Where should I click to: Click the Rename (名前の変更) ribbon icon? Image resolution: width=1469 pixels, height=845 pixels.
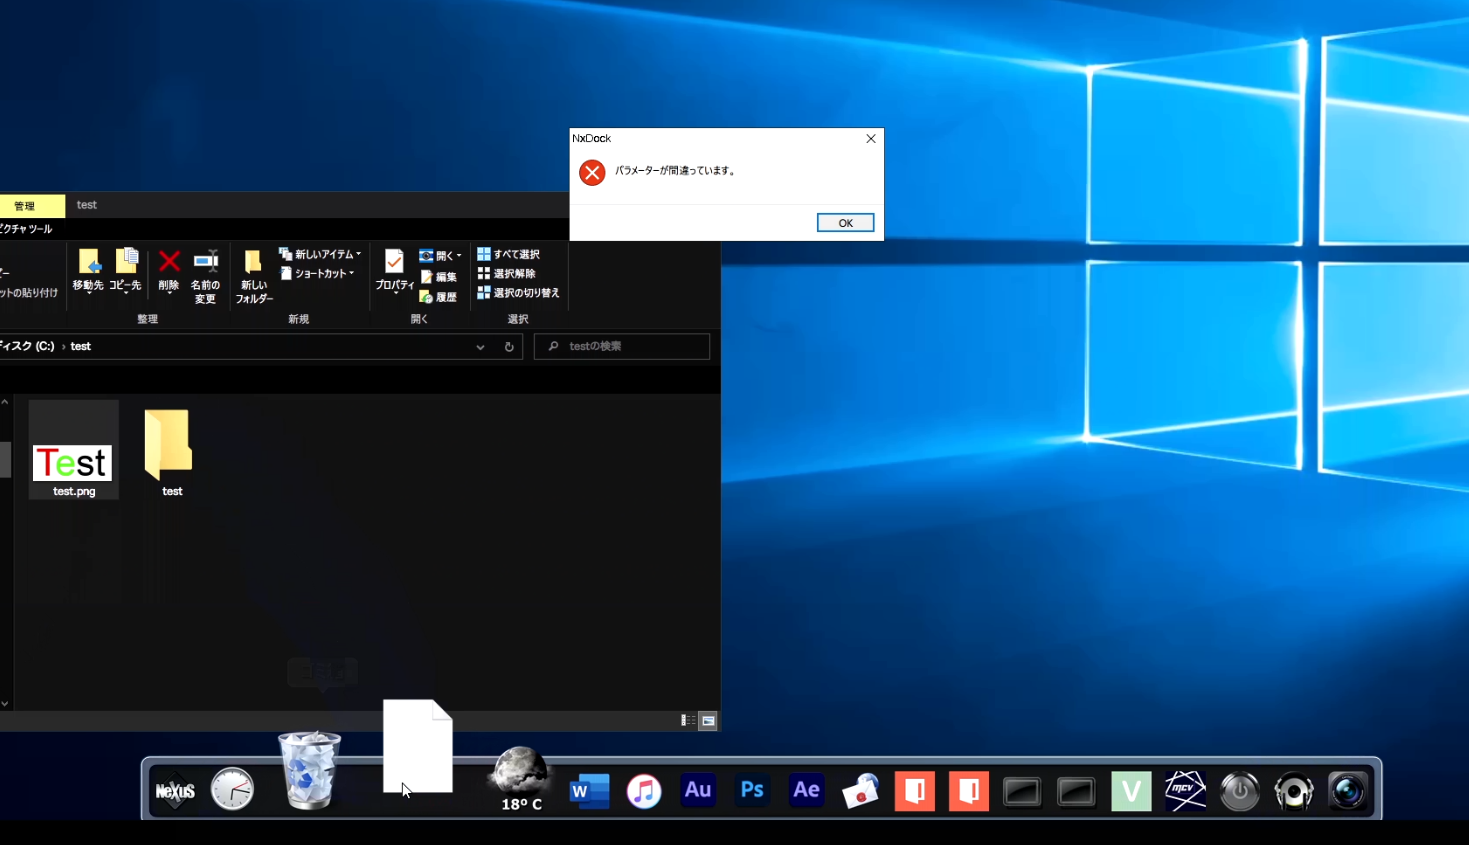(x=205, y=274)
